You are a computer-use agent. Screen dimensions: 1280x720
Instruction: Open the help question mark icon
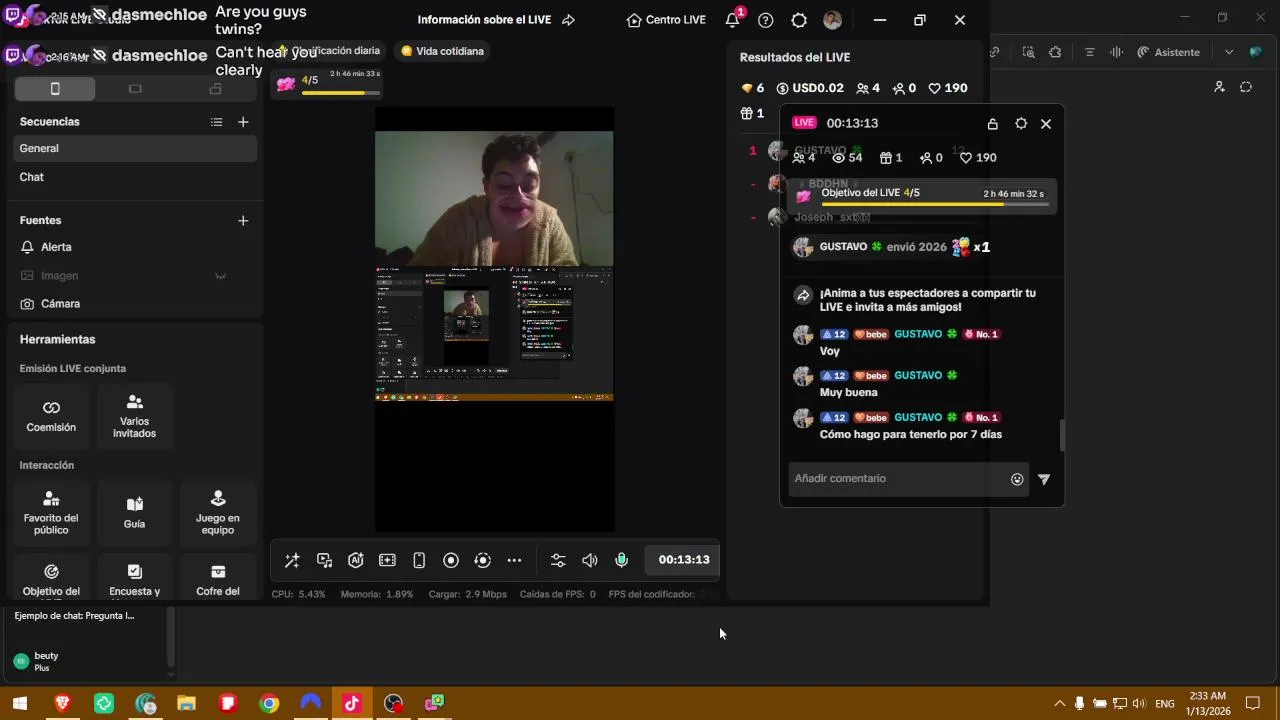coord(766,20)
